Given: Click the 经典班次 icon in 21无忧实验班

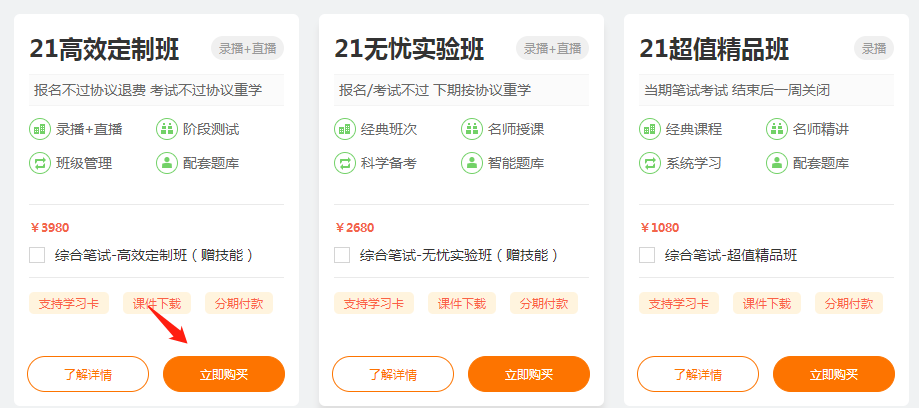Looking at the screenshot, I should [344, 129].
